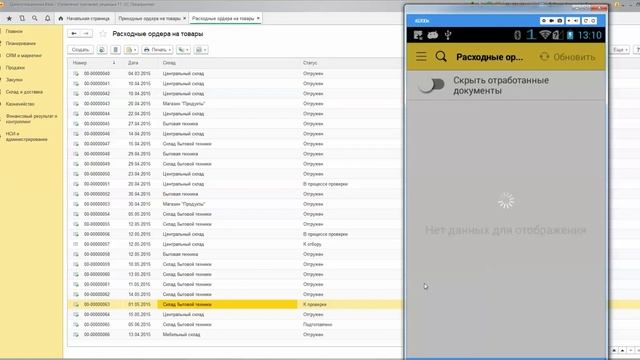Open the Продажи section

click(x=15, y=68)
